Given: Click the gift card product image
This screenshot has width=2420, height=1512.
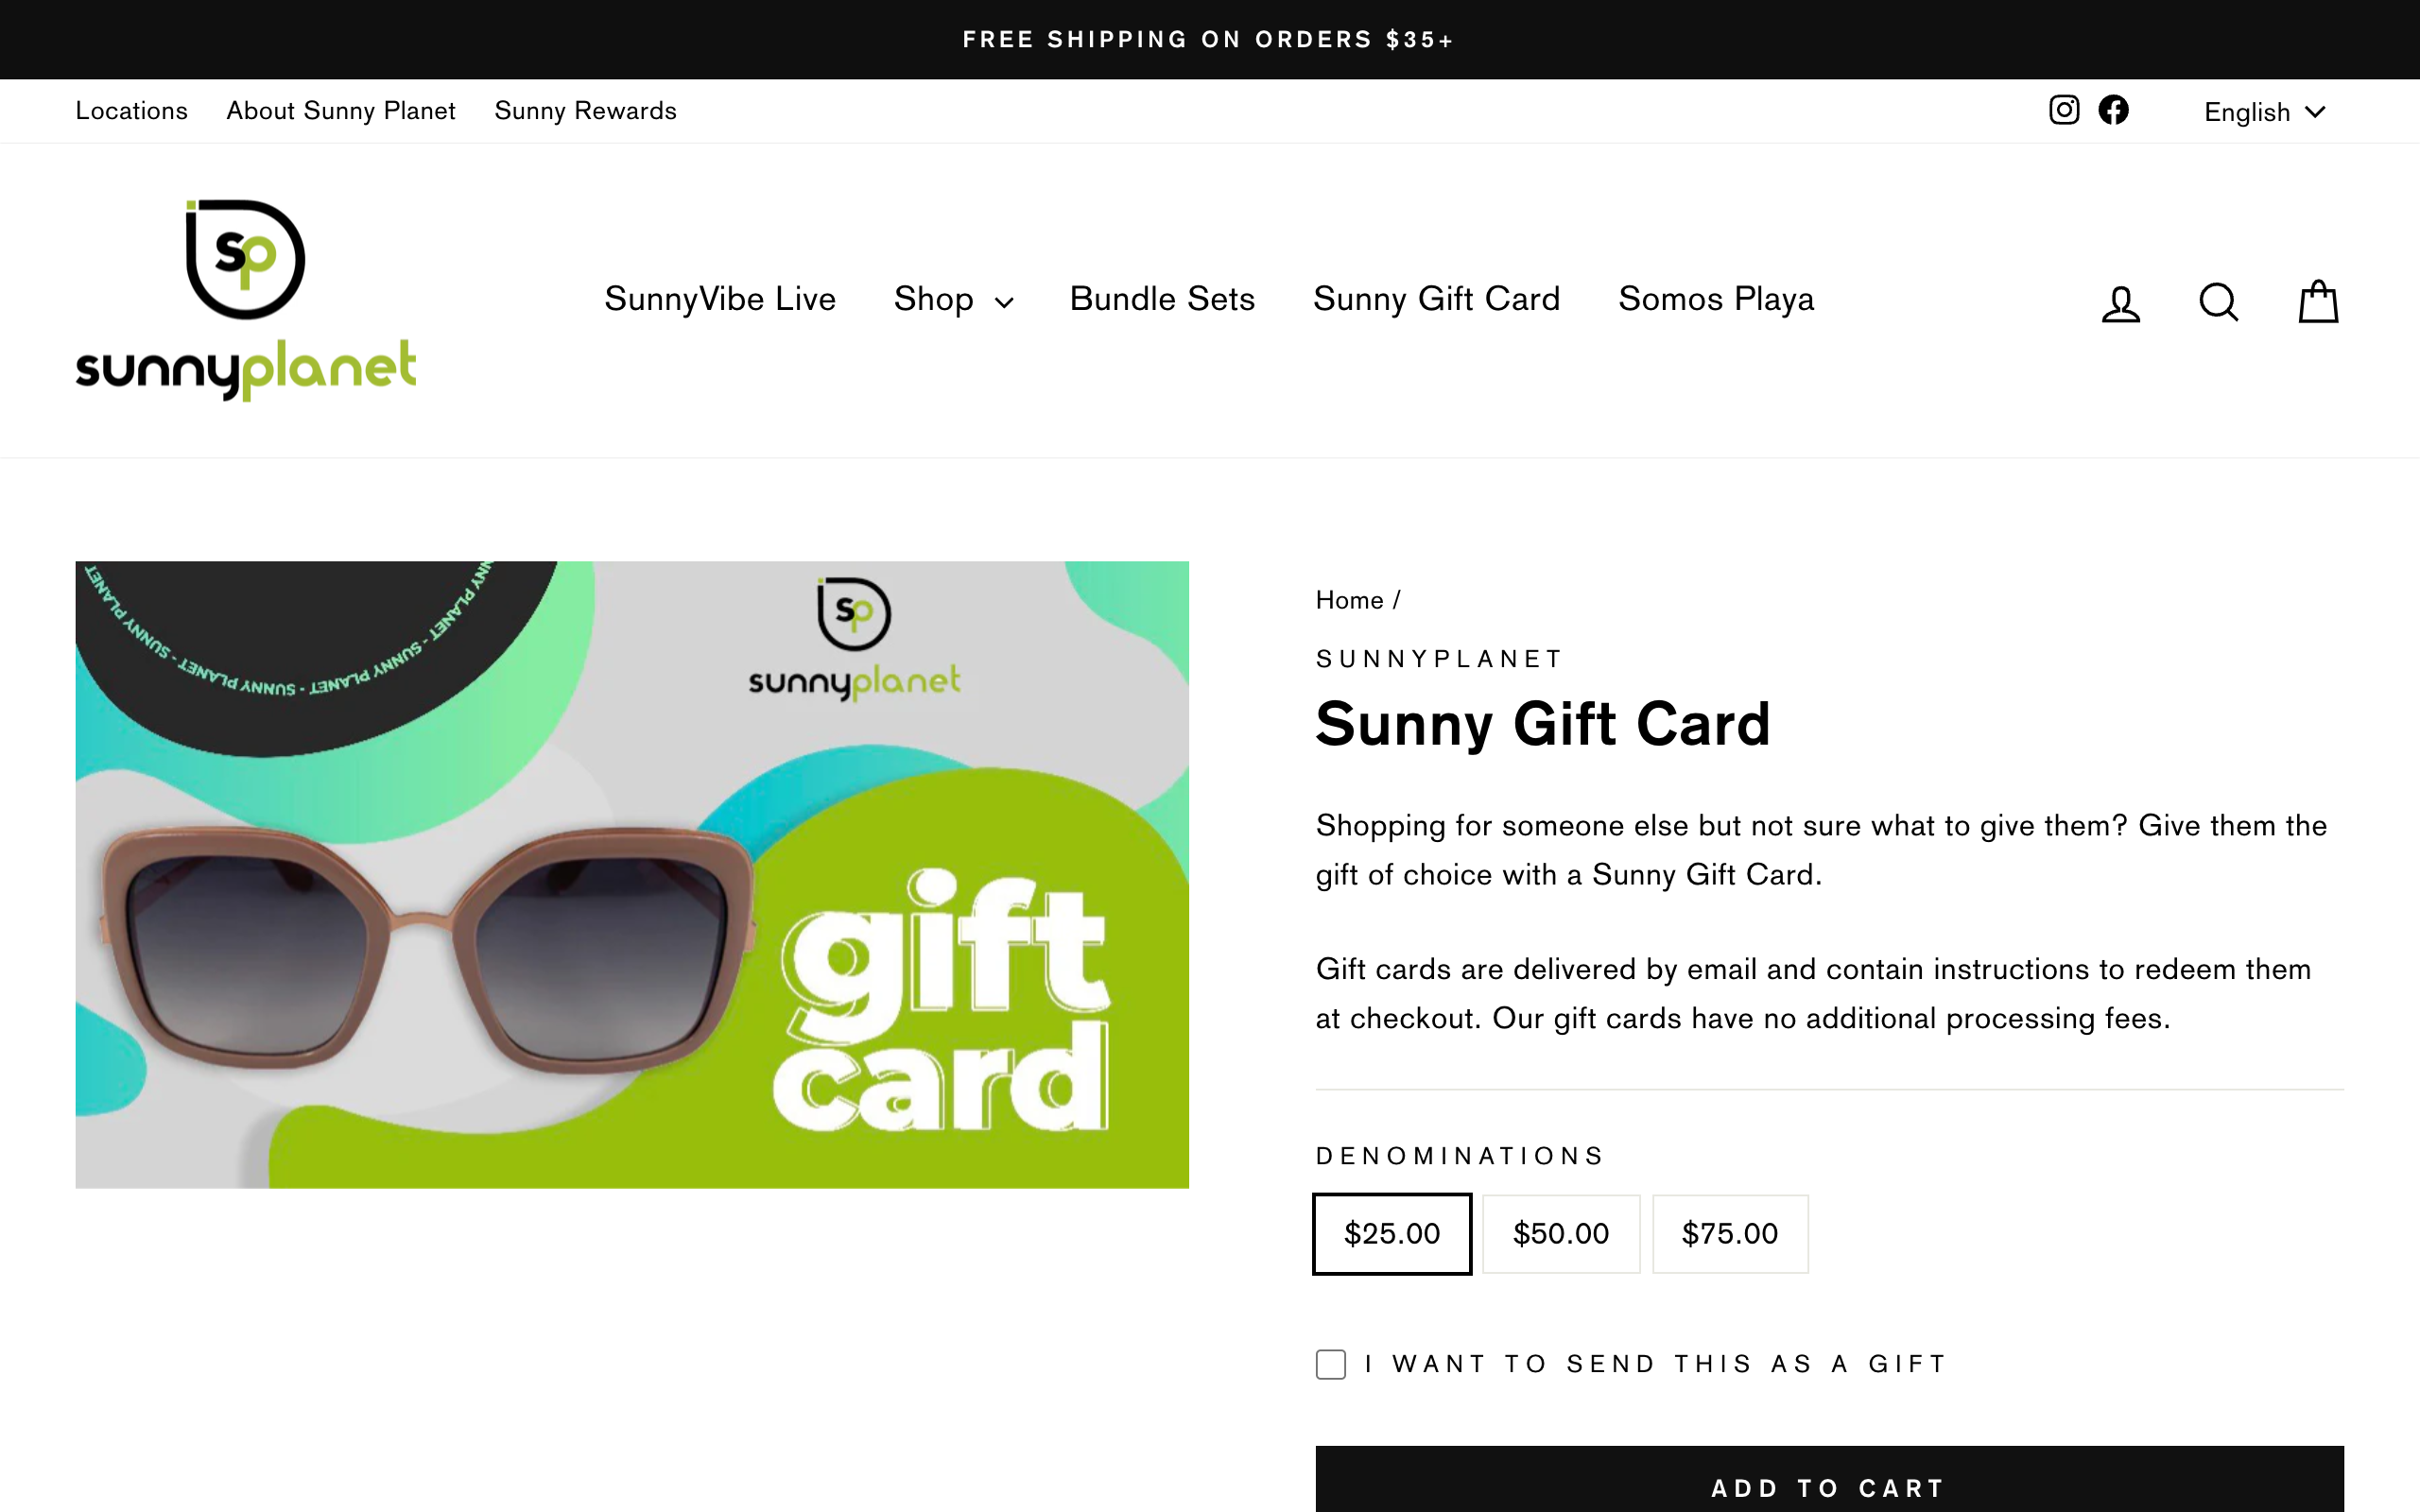Looking at the screenshot, I should 631,876.
